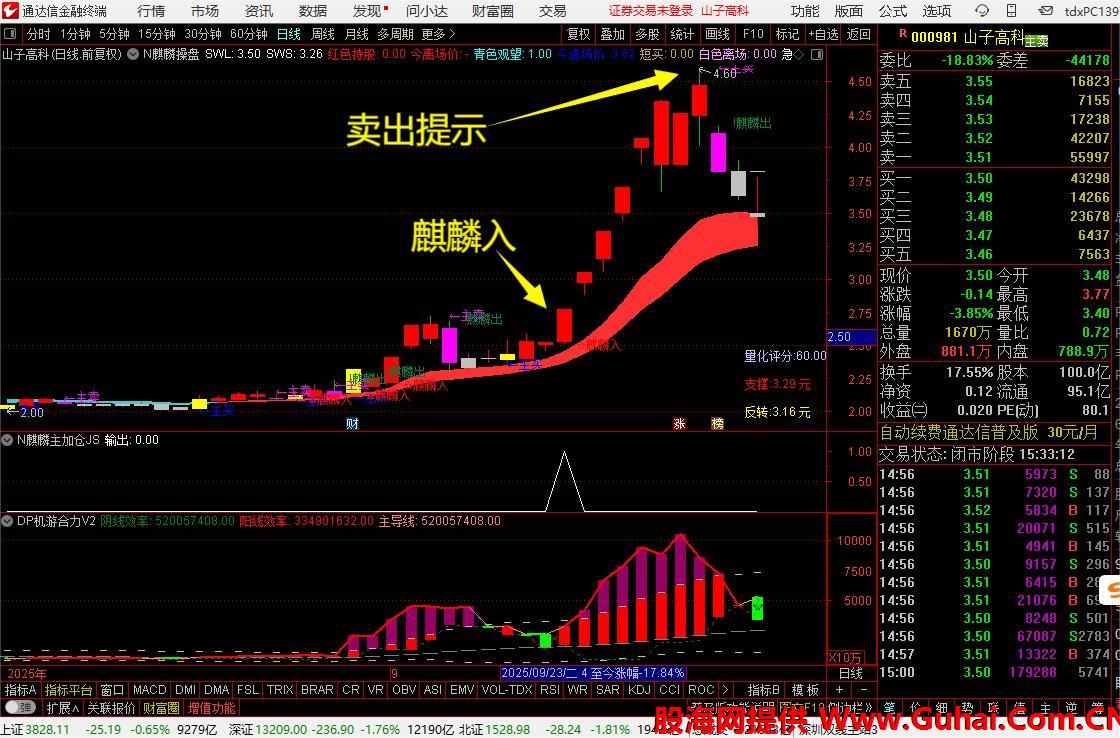
Task: Switch to the 60分钟 period tab
Action: pos(249,34)
